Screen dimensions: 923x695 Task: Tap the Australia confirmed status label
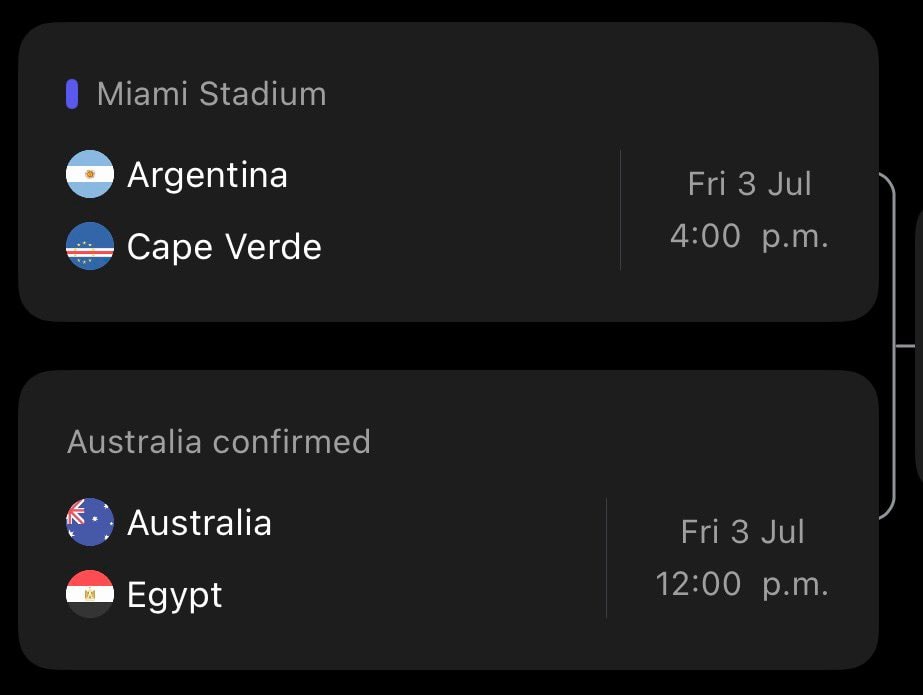pyautogui.click(x=219, y=442)
